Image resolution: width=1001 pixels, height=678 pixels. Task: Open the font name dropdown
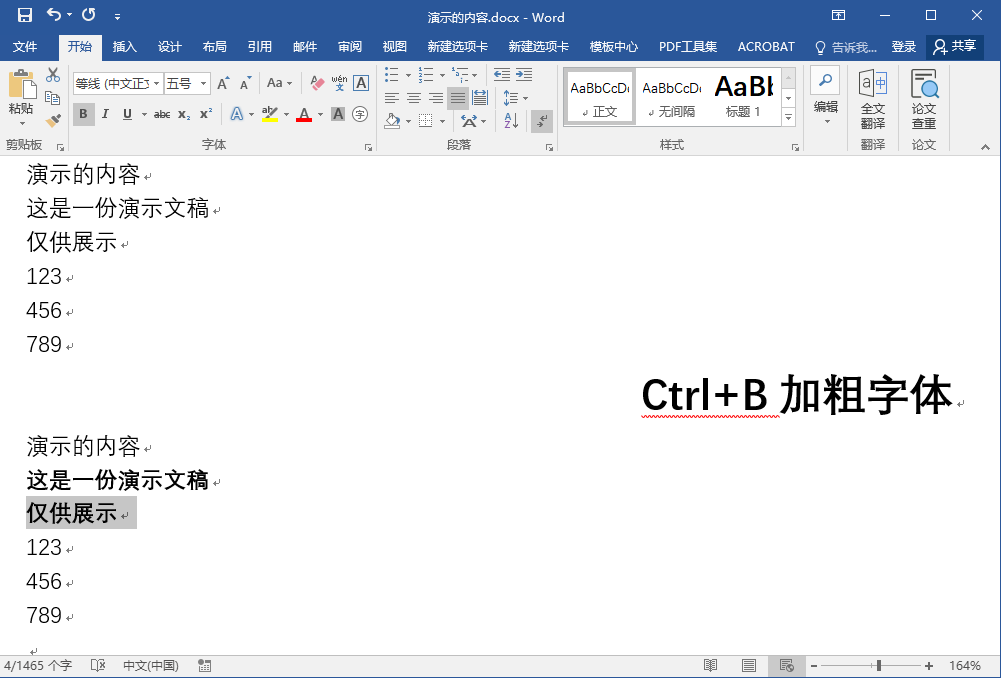point(156,84)
